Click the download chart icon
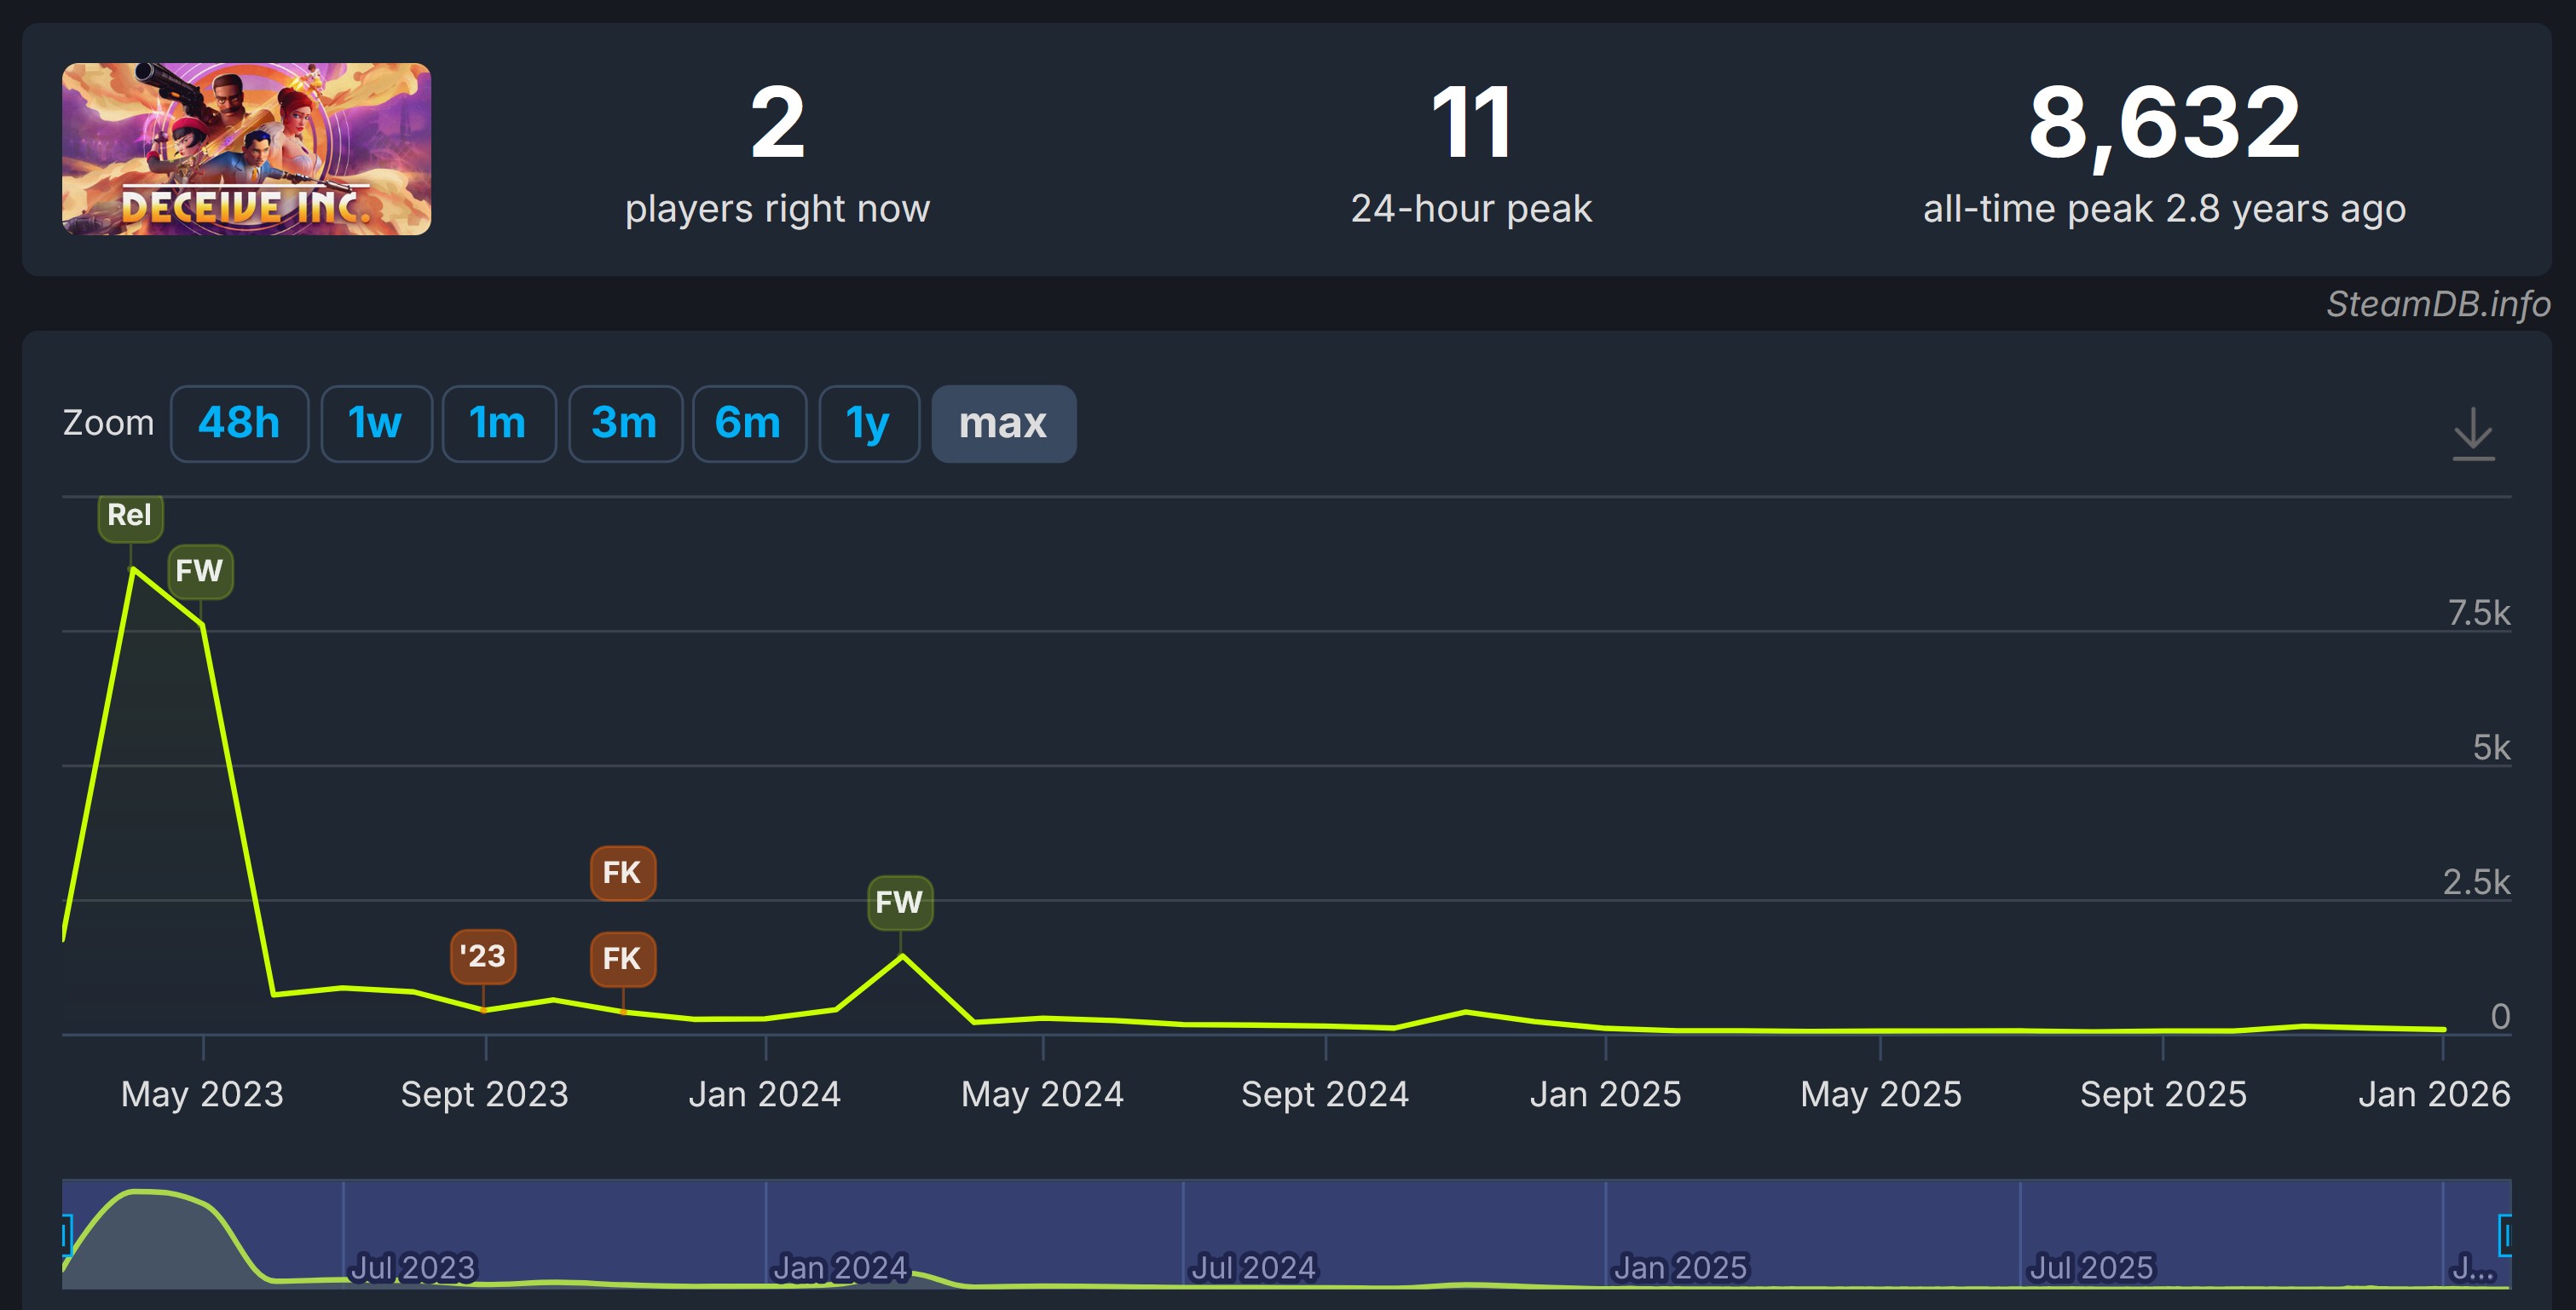 [2473, 433]
